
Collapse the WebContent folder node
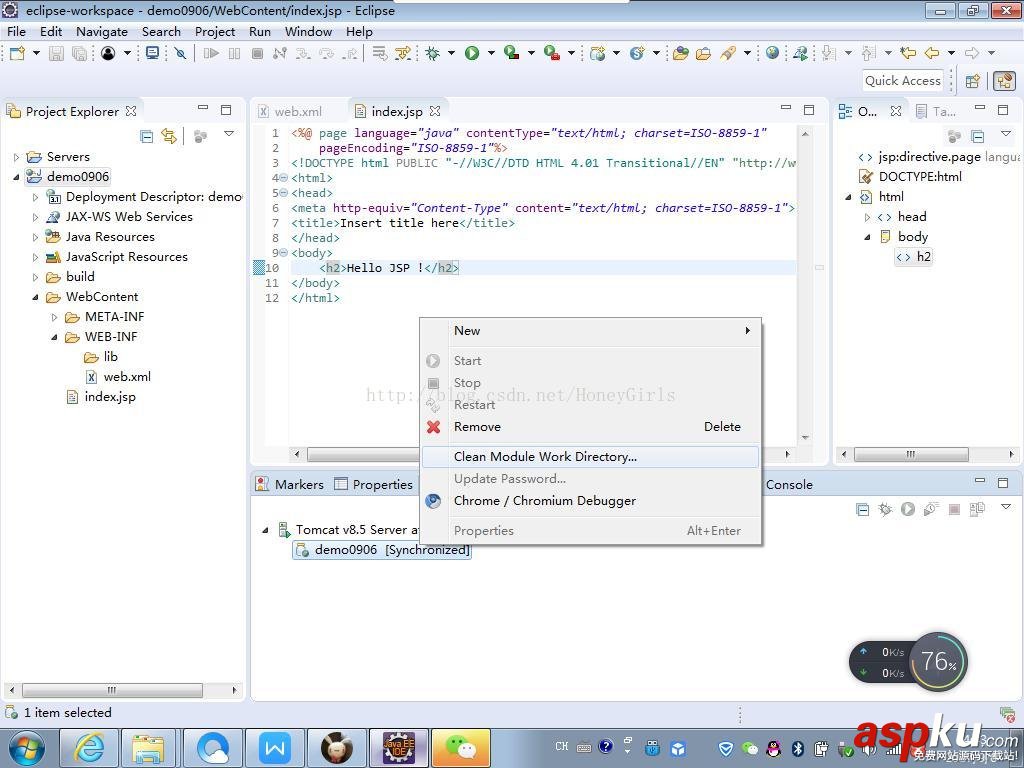[x=36, y=297]
